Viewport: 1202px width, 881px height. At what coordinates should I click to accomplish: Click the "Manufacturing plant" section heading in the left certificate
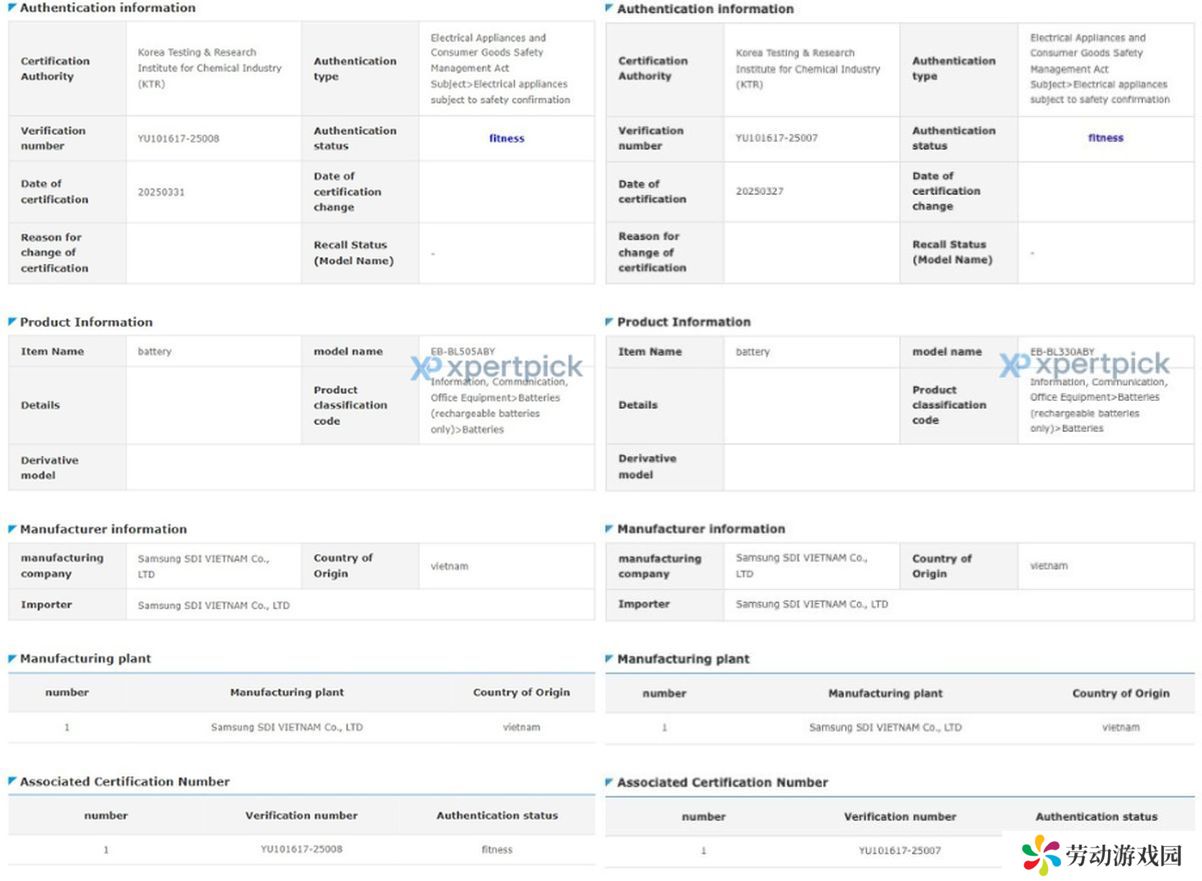point(86,659)
